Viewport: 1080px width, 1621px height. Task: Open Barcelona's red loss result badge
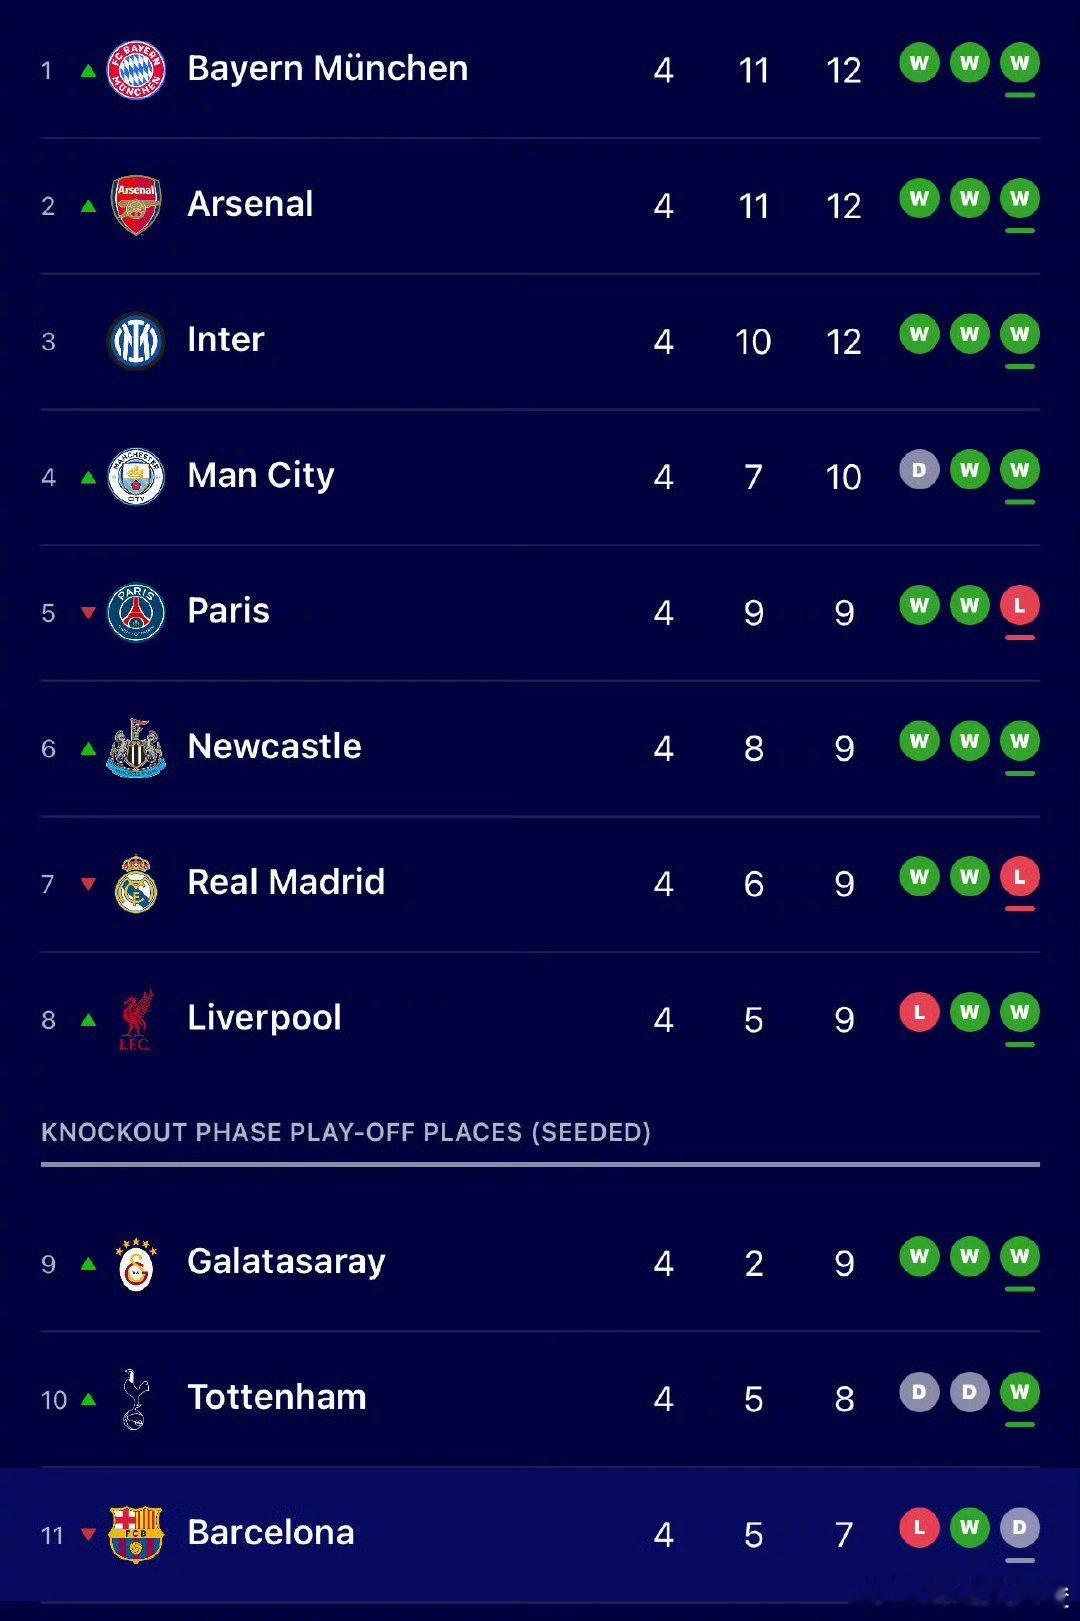[x=919, y=1528]
